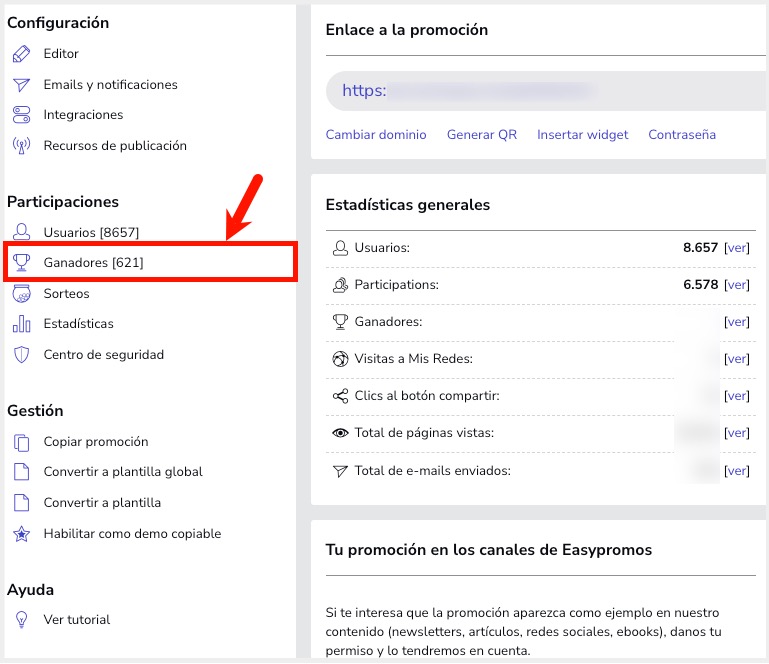
Task: Click [ver] next to Clics al botón compartir
Action: click(737, 396)
